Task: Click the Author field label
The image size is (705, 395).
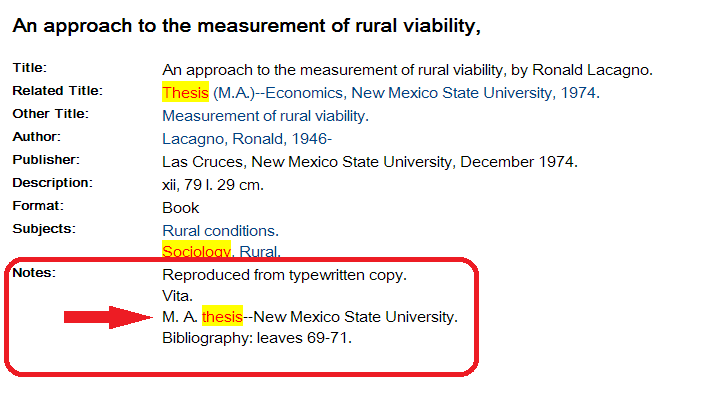Action: tap(36, 137)
